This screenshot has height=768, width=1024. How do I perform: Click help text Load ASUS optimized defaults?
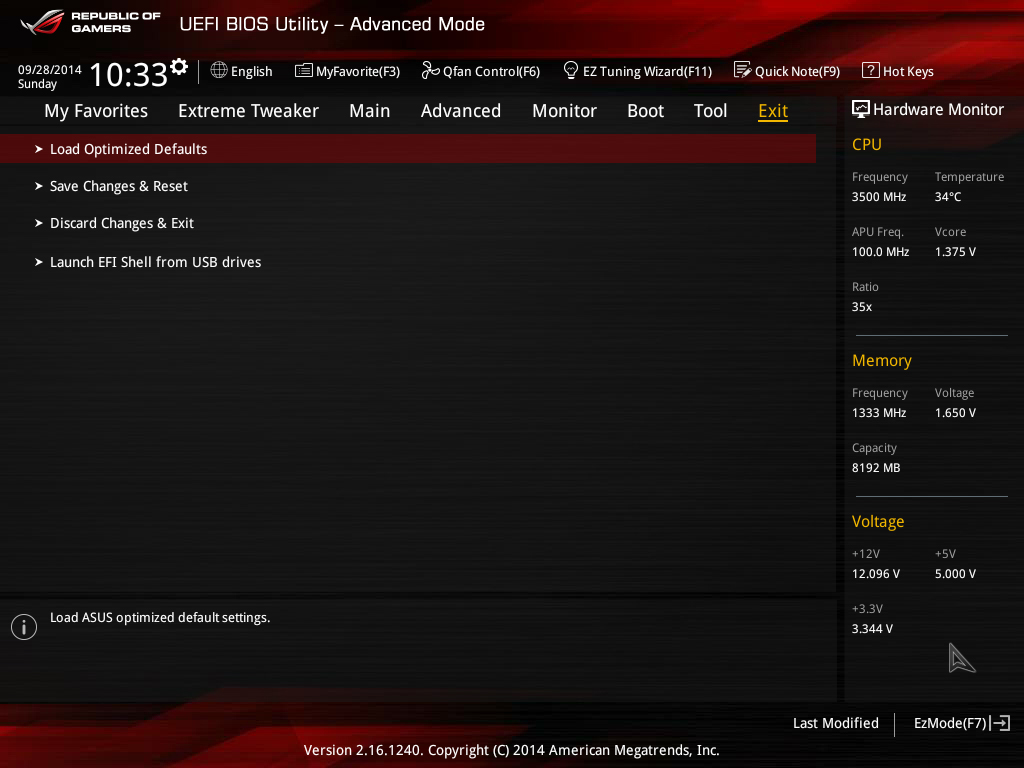[160, 617]
